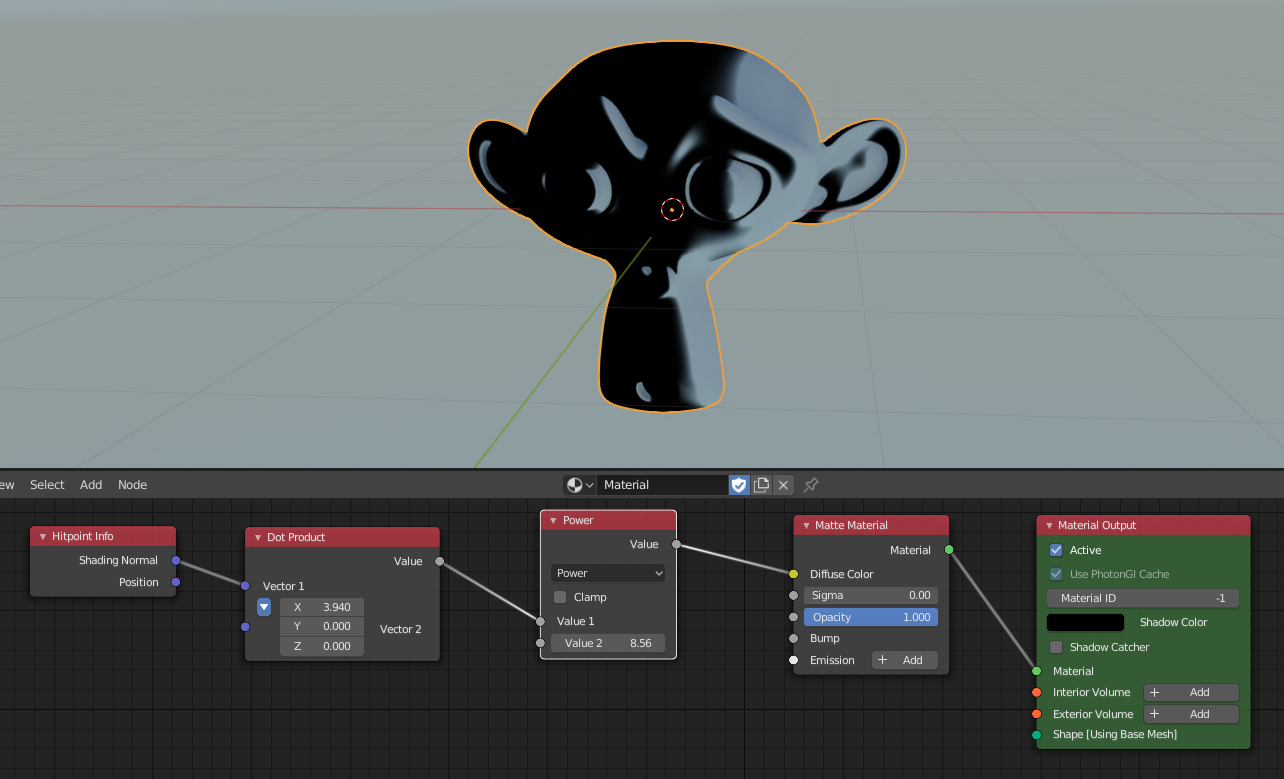Open the Power operation dropdown
This screenshot has width=1284, height=779.
608,573
